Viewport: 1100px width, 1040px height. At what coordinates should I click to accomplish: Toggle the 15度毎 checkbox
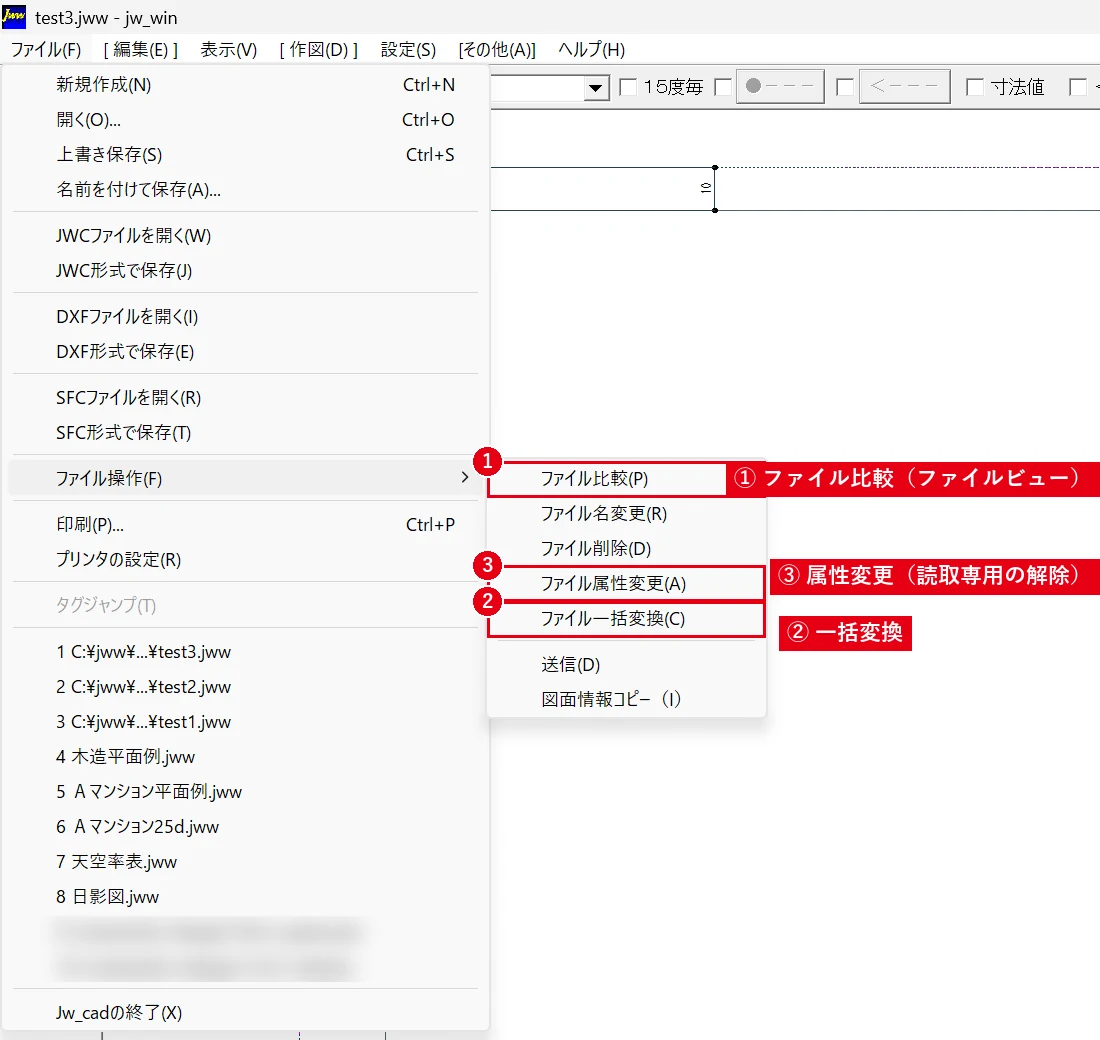pyautogui.click(x=629, y=87)
